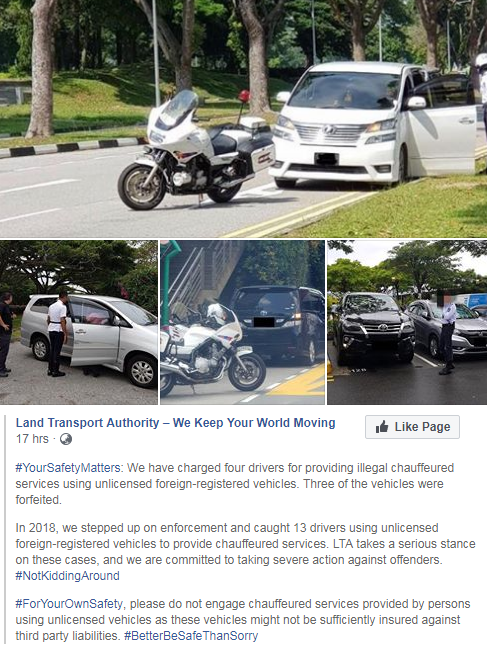The image size is (487, 647).
Task: Click the officer in white shirt beside silver van
Action: click(57, 333)
